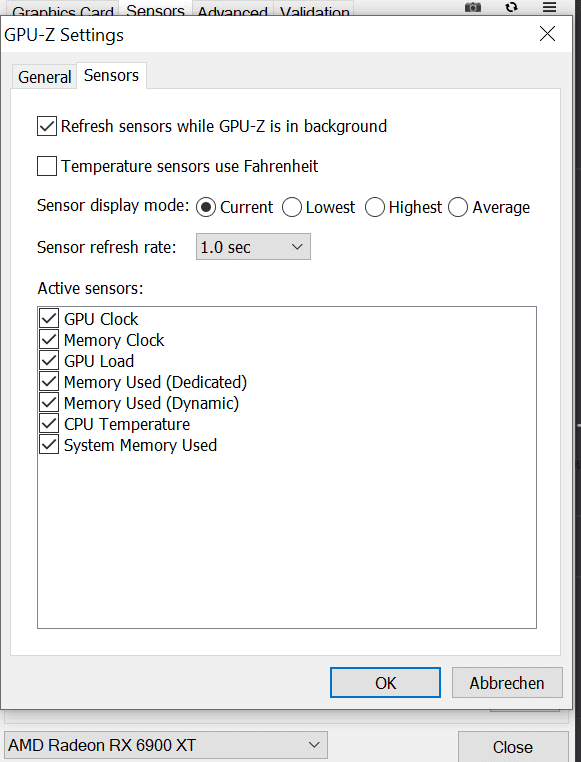Open Graphics Card tab in background GPU-Z window
This screenshot has height=762, width=581.
pyautogui.click(x=63, y=11)
